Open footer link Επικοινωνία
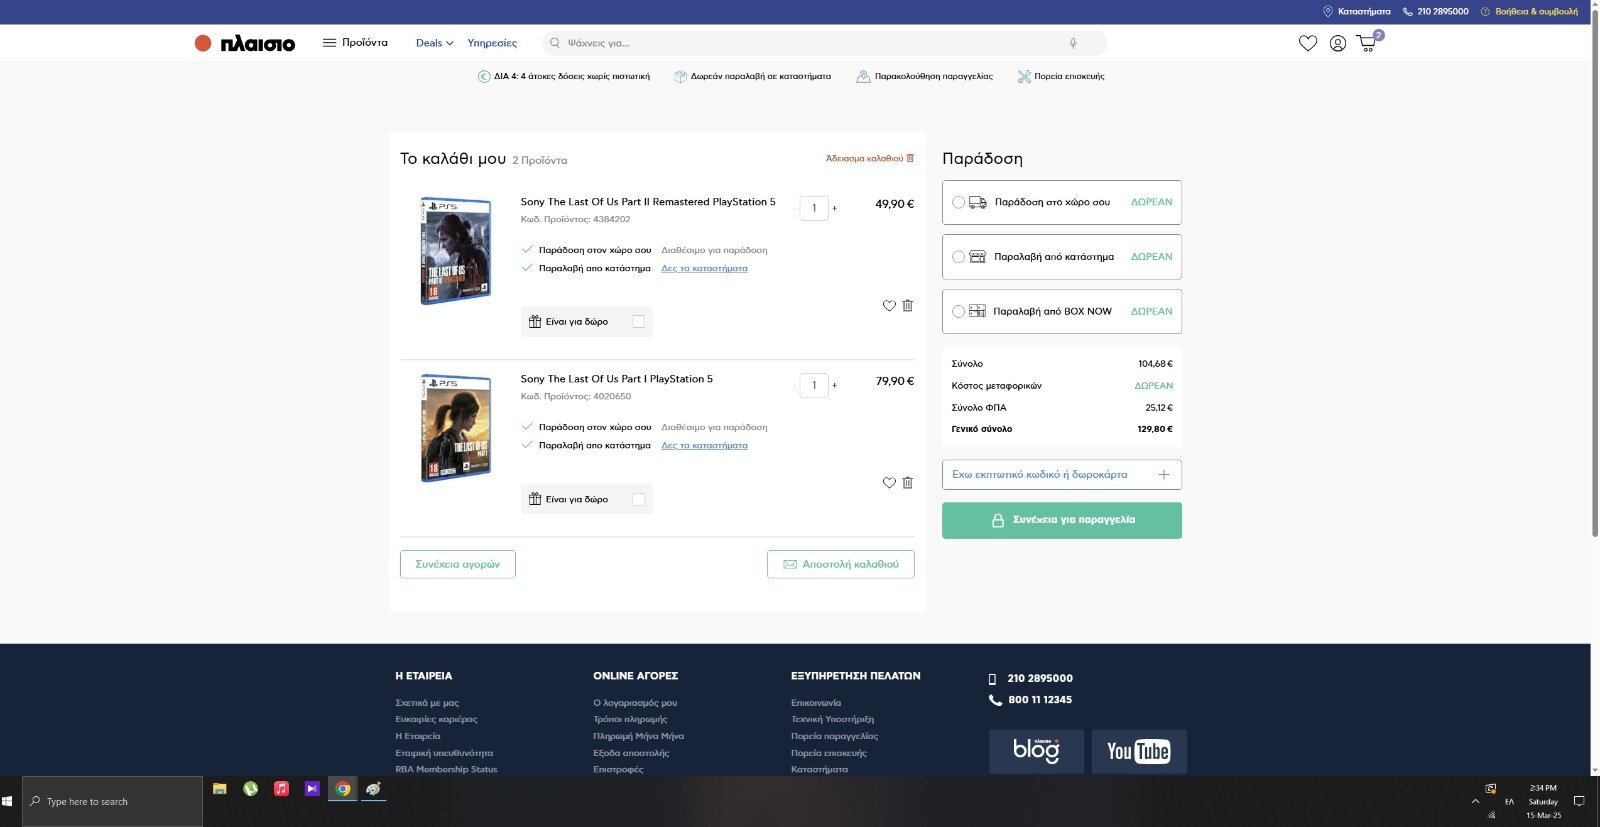 click(816, 703)
